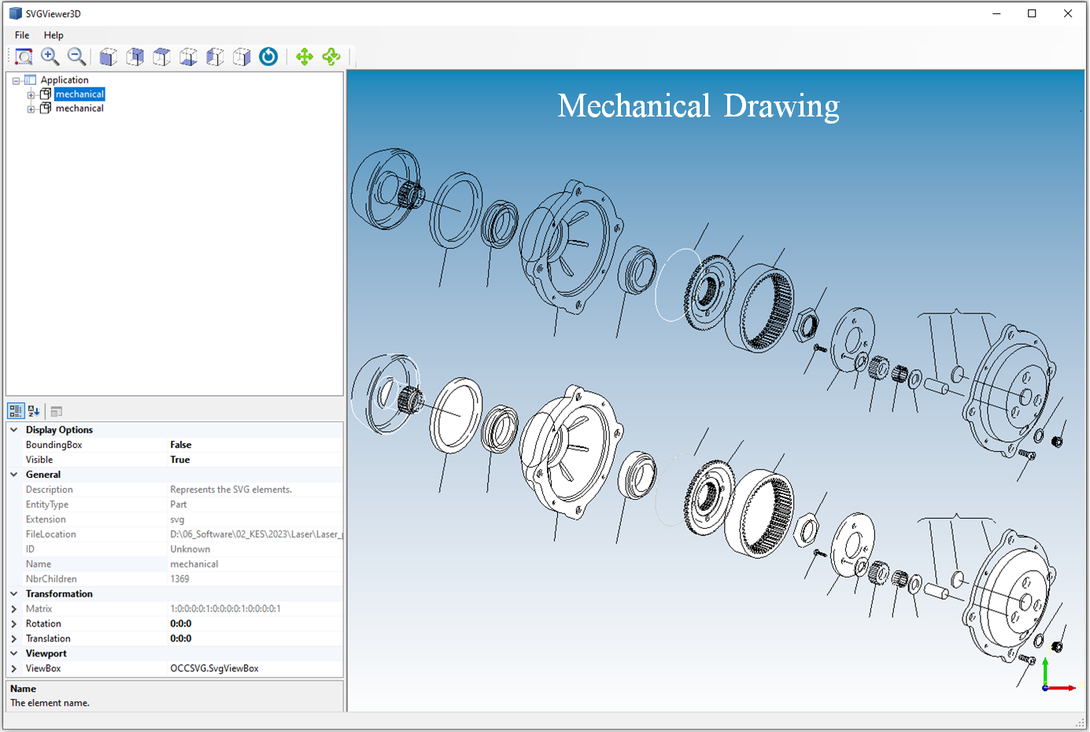Expand the Rotation property row
The image size is (1090, 732).
(14, 624)
